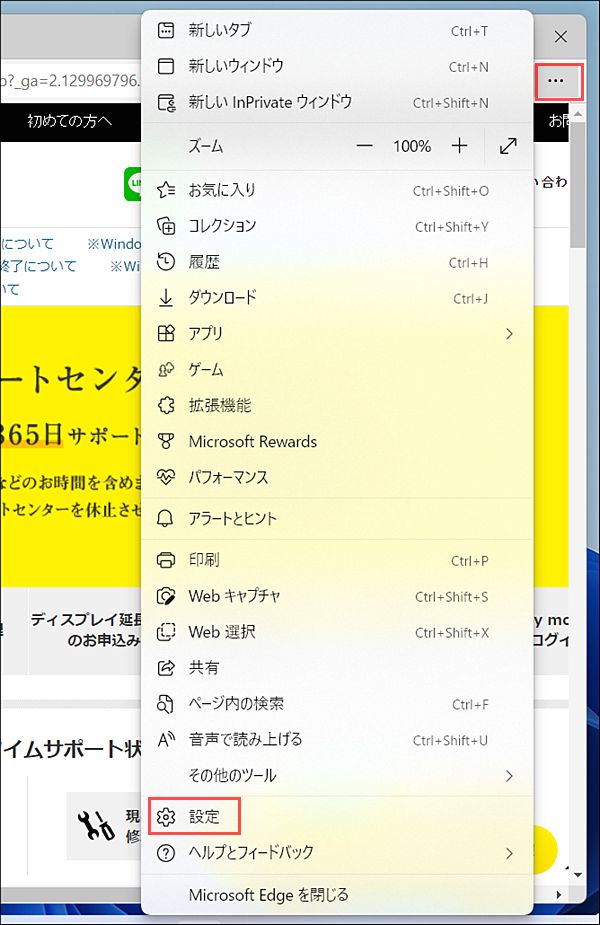The width and height of the screenshot is (600, 925).
Task: Click the Help question mark icon
Action: (x=166, y=853)
